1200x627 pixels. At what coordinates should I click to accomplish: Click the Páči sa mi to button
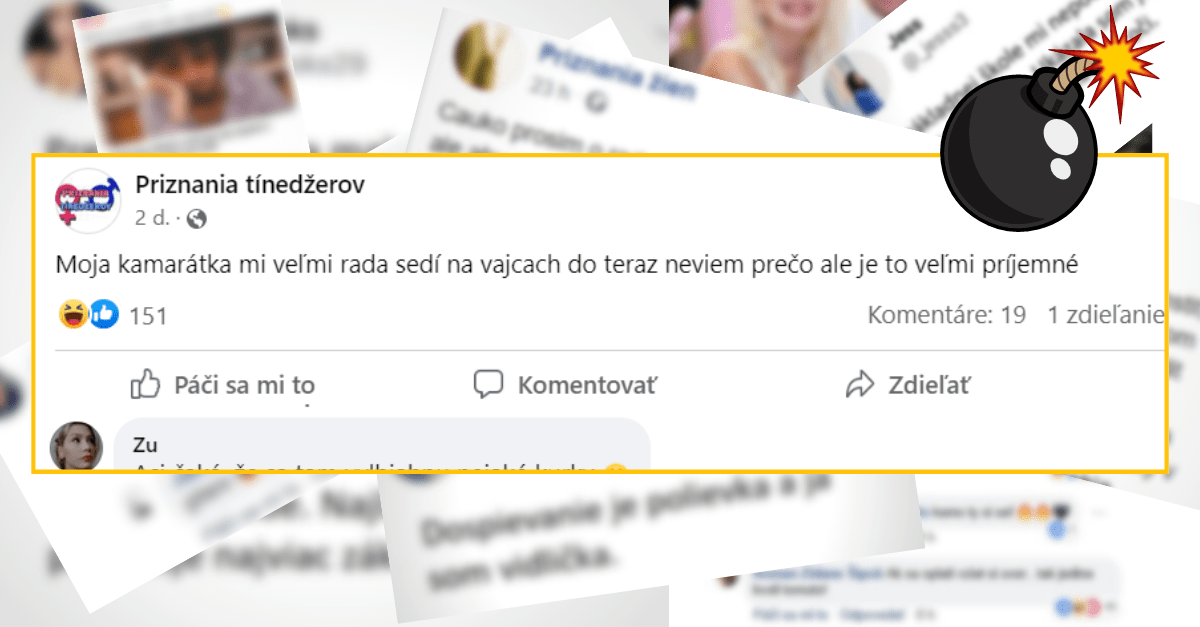tap(223, 384)
